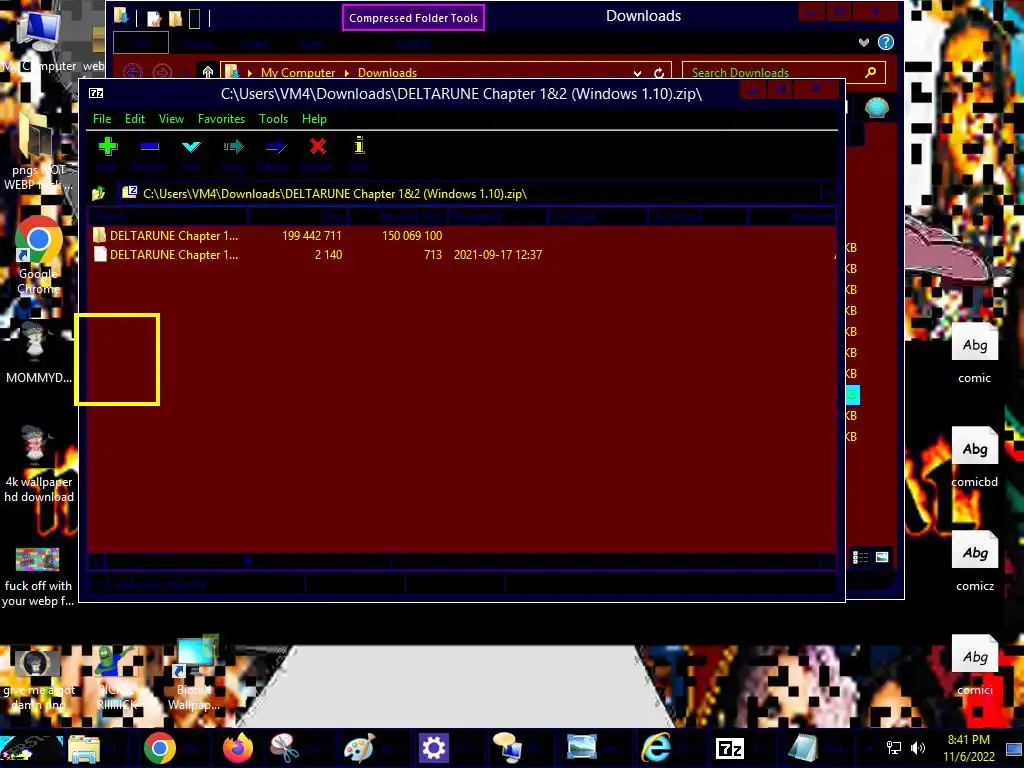Open Paint from the taskbar
The height and width of the screenshot is (768, 1024).
point(359,748)
